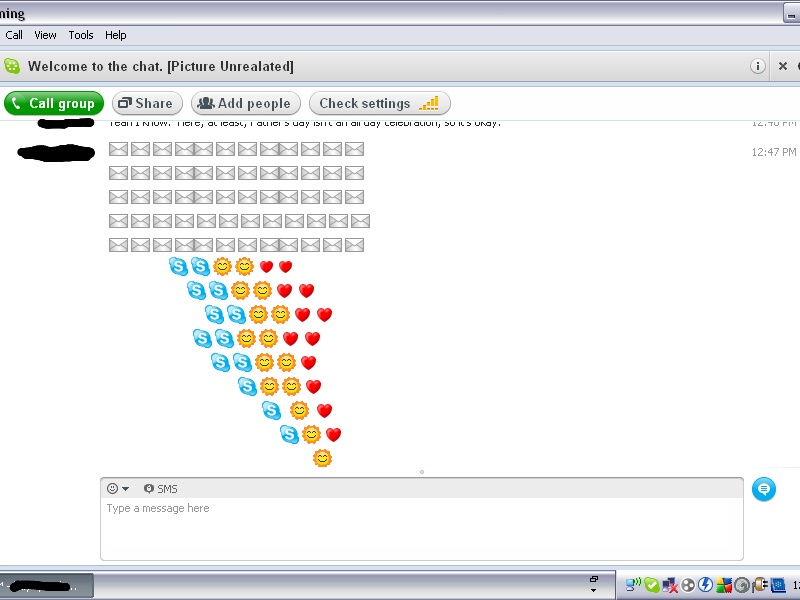Open Check settings for call quality

[380, 104]
